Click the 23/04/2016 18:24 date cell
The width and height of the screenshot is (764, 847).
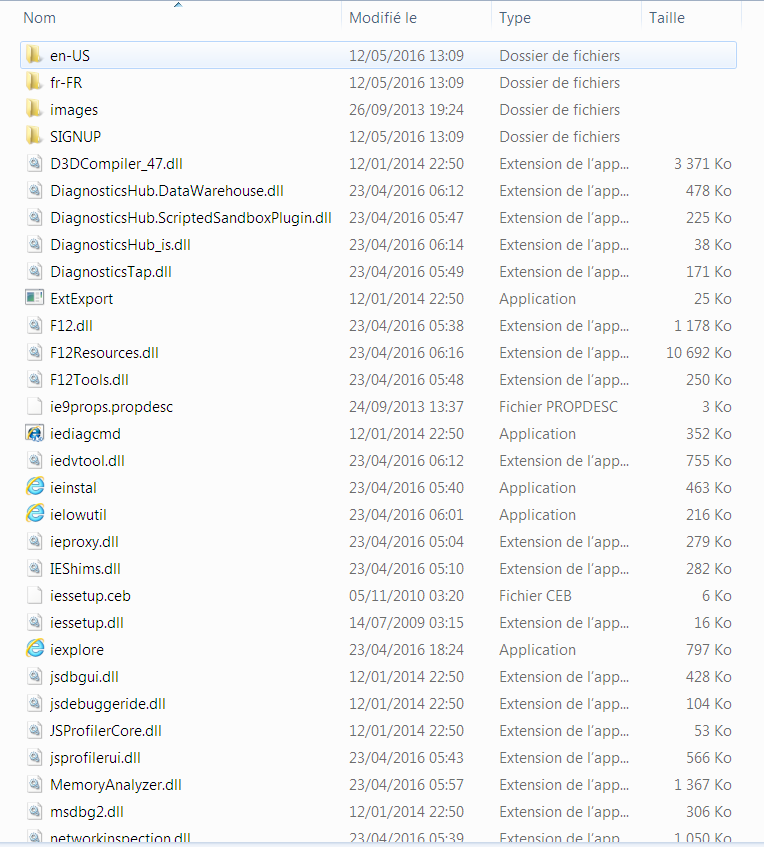[406, 650]
